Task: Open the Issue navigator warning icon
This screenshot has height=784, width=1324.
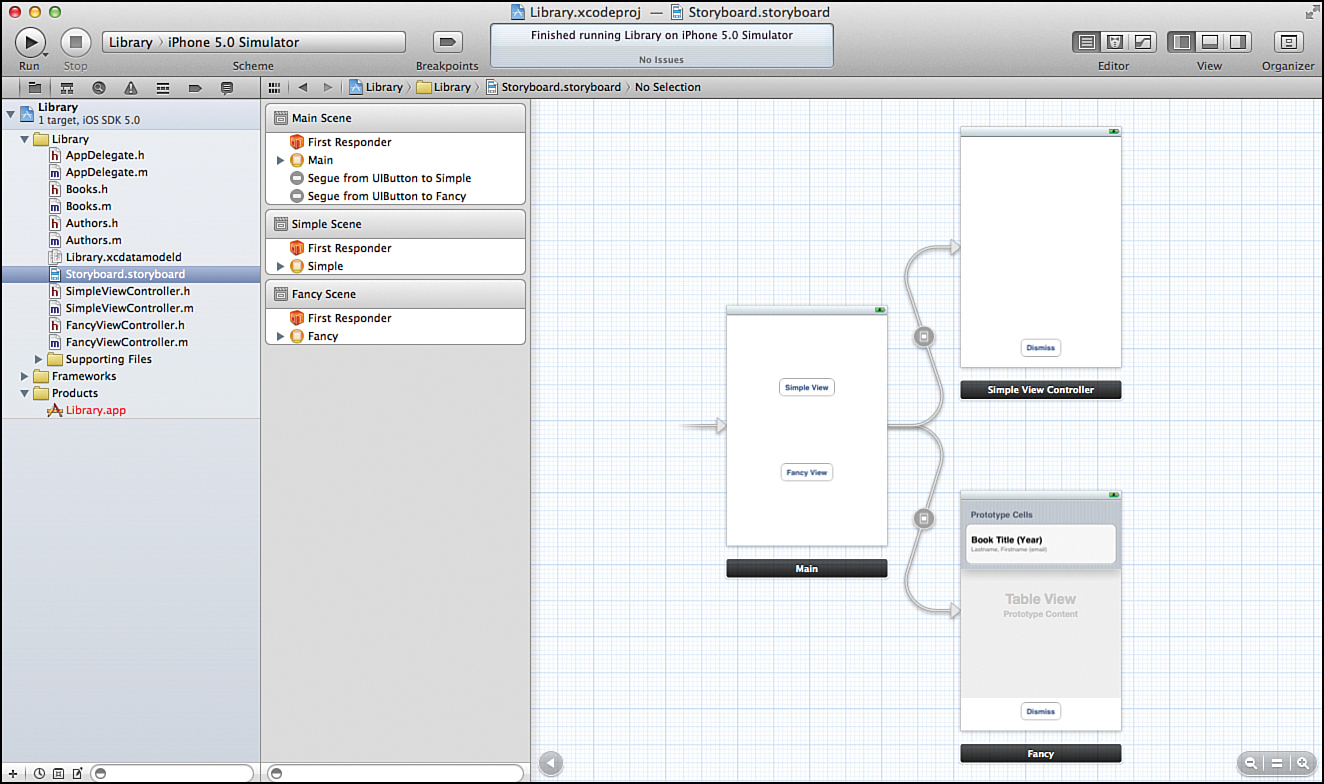Action: pyautogui.click(x=130, y=87)
